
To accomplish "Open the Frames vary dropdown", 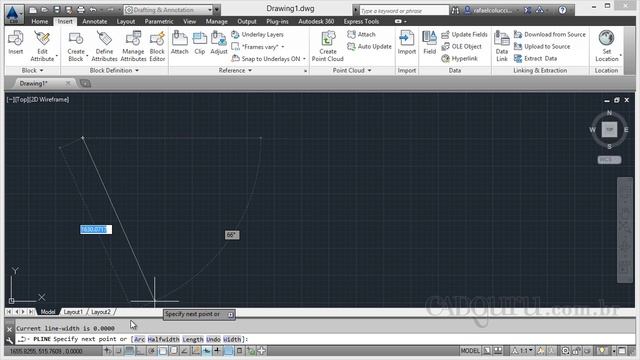I will pyautogui.click(x=258, y=47).
